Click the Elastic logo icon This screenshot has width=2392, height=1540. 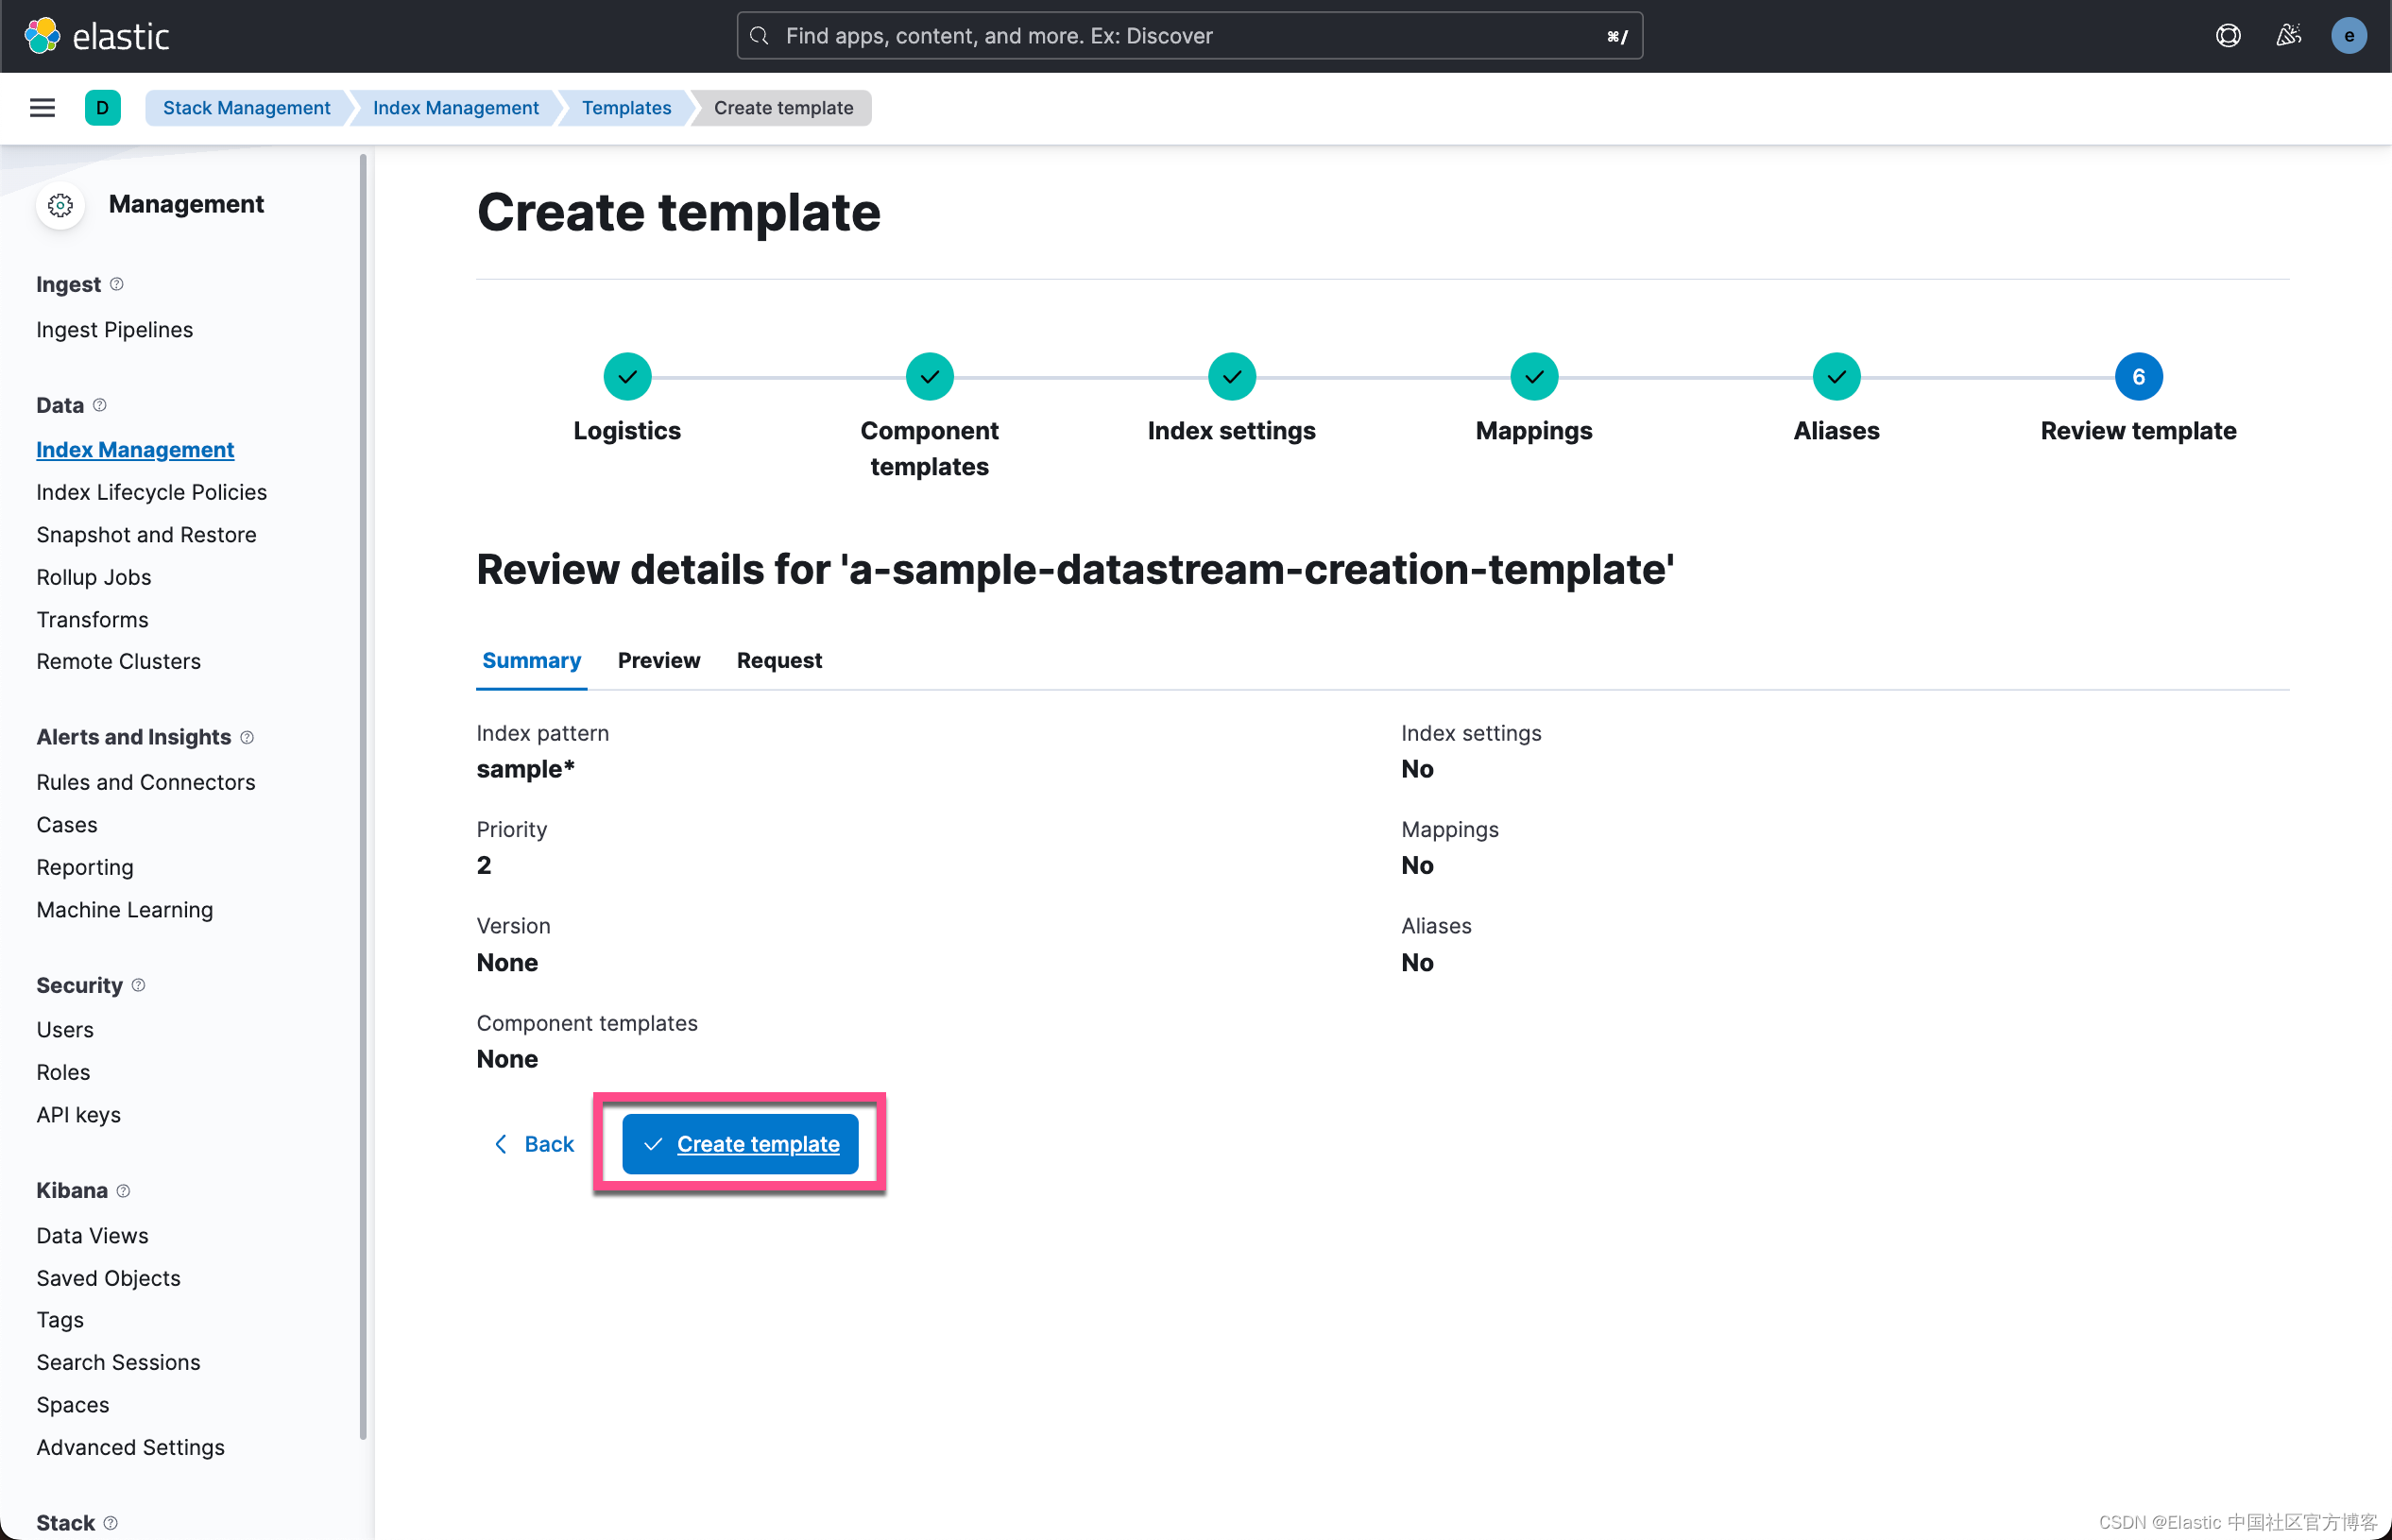pyautogui.click(x=42, y=36)
